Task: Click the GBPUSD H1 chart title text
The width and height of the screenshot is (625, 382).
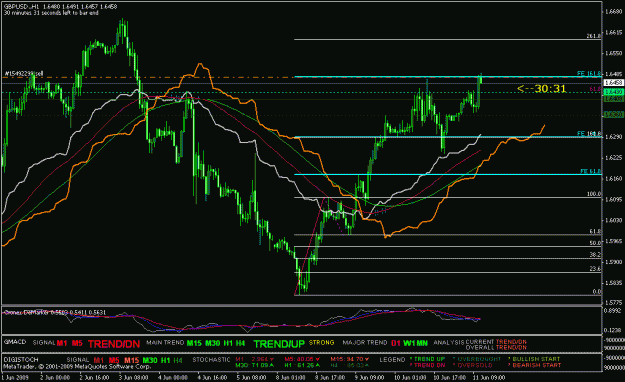Action: coord(61,7)
